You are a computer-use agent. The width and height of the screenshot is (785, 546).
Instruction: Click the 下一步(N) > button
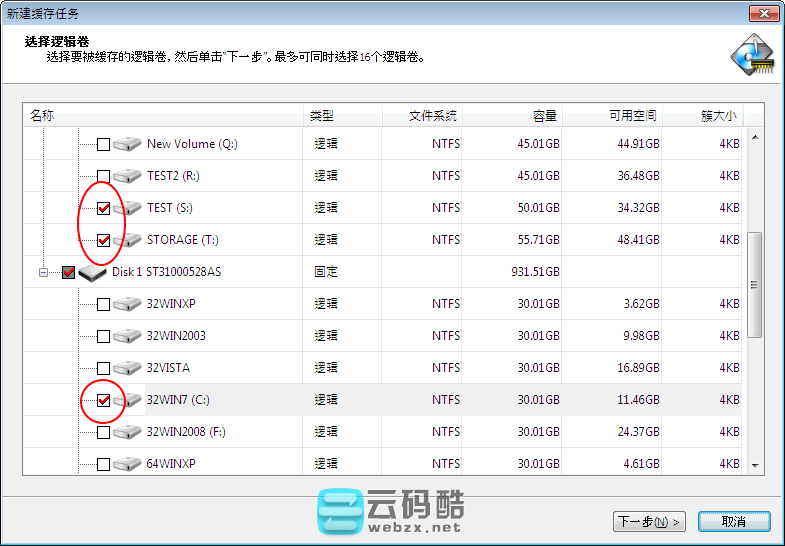[x=649, y=521]
